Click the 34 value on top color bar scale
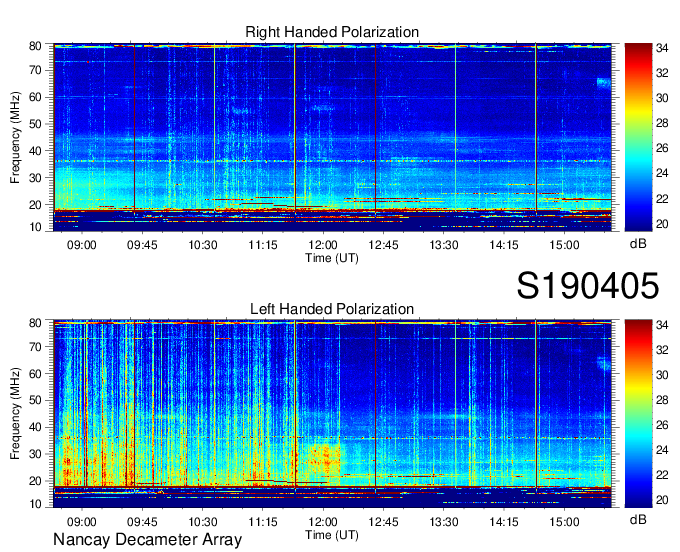 click(x=662, y=48)
